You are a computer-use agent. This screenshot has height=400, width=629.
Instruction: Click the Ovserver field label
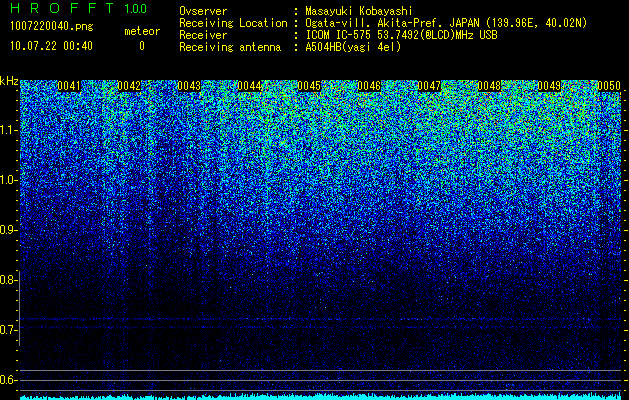[203, 12]
